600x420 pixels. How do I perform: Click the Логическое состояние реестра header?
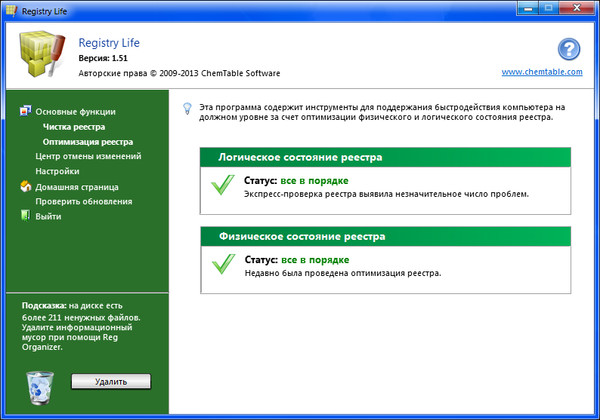pyautogui.click(x=385, y=158)
